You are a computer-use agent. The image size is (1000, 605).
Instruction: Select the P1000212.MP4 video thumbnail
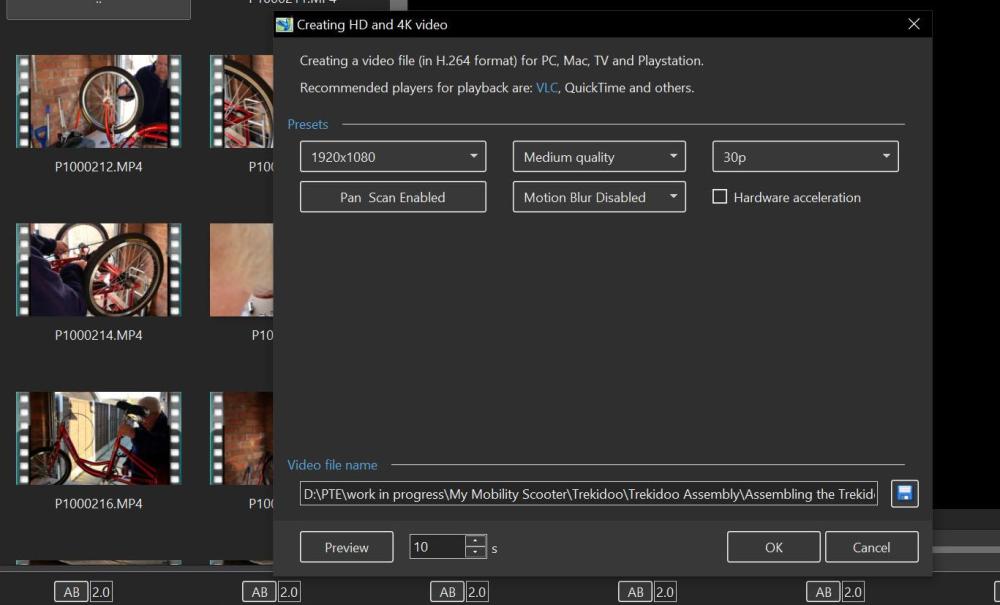98,102
